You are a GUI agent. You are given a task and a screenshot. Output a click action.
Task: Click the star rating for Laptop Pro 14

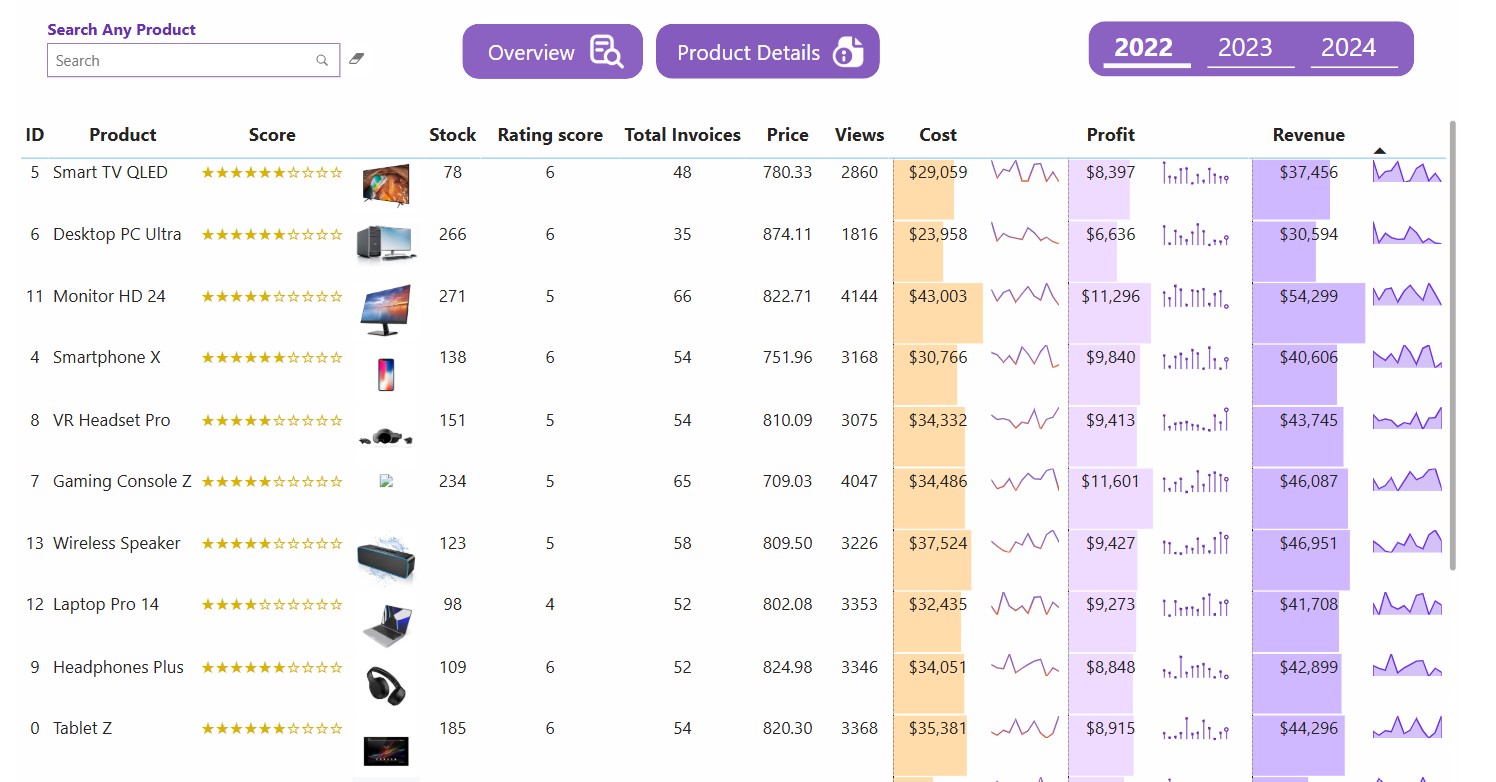272,605
